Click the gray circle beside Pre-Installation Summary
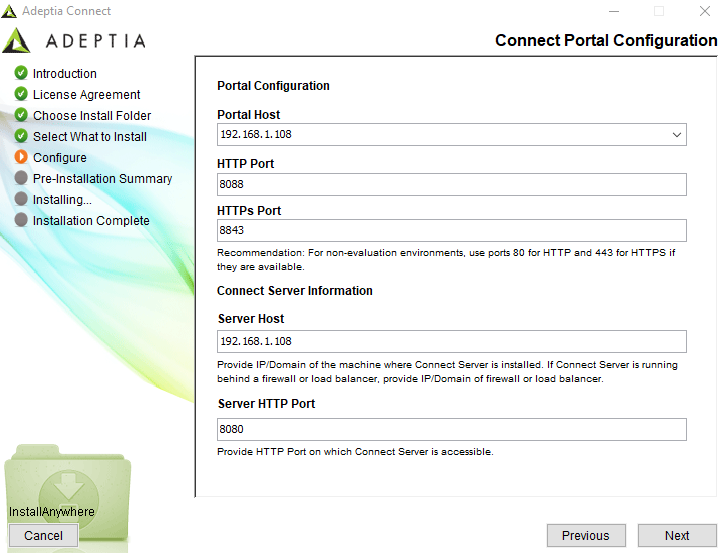 [x=21, y=177]
